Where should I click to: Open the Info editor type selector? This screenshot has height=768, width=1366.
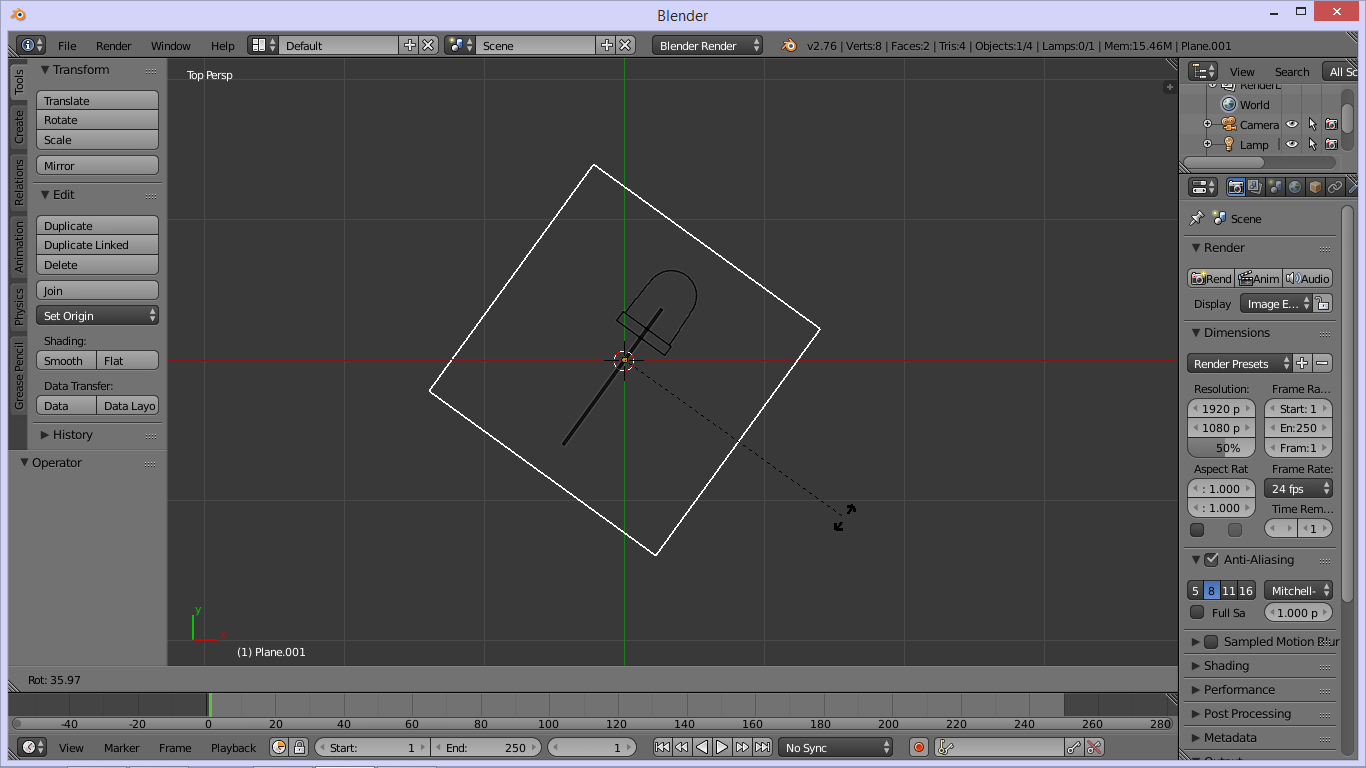coord(31,45)
